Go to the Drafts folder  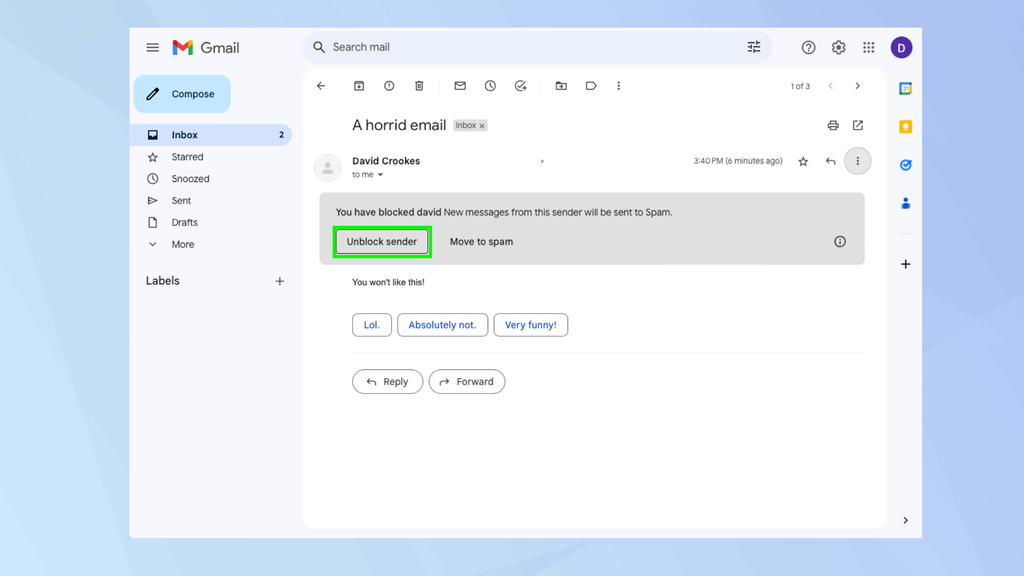[183, 222]
